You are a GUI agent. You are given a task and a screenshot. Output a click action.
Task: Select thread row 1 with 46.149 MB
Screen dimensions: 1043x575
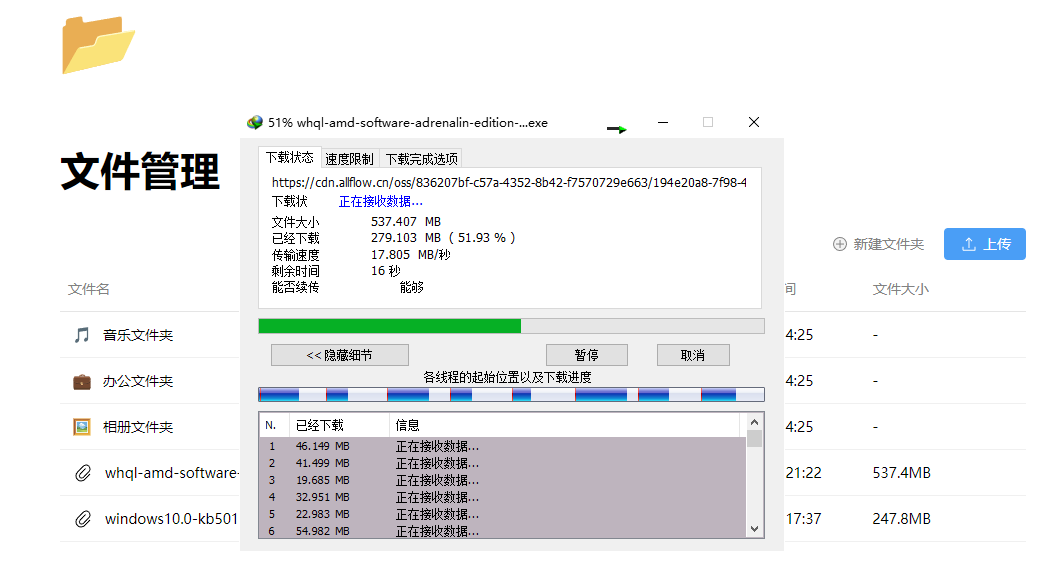coord(503,446)
